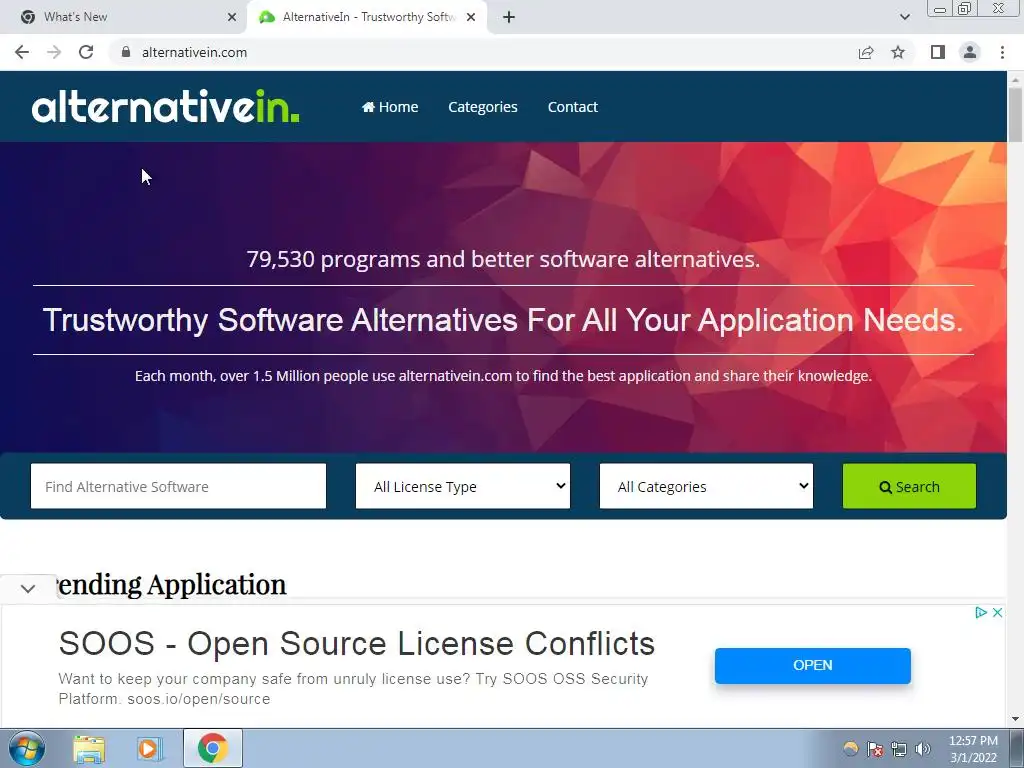Click the page vertical scrollbar thumb
The width and height of the screenshot is (1024, 768).
pyautogui.click(x=1015, y=114)
